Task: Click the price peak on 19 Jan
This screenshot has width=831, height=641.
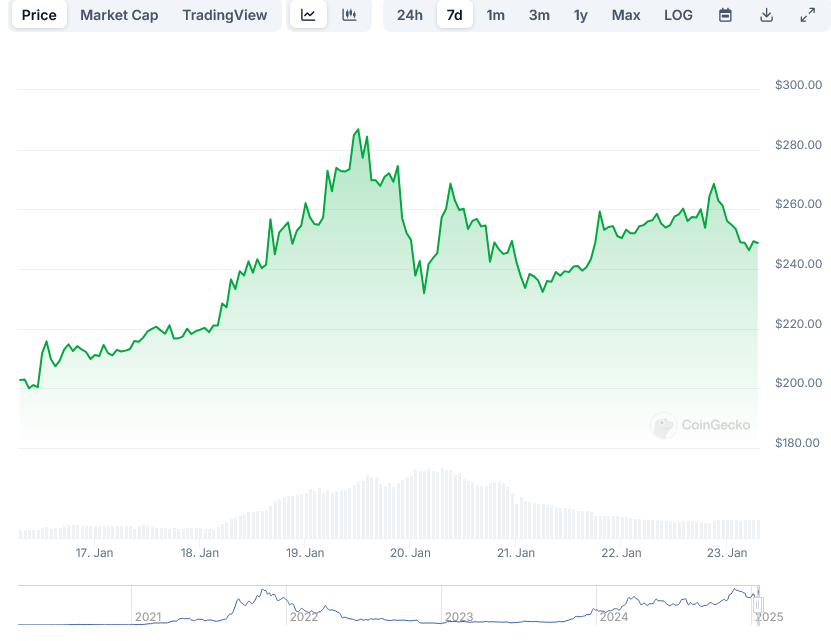Action: (x=357, y=130)
